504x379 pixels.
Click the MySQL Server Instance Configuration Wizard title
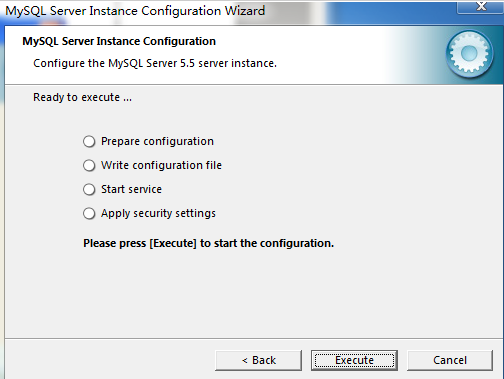pyautogui.click(x=135, y=11)
